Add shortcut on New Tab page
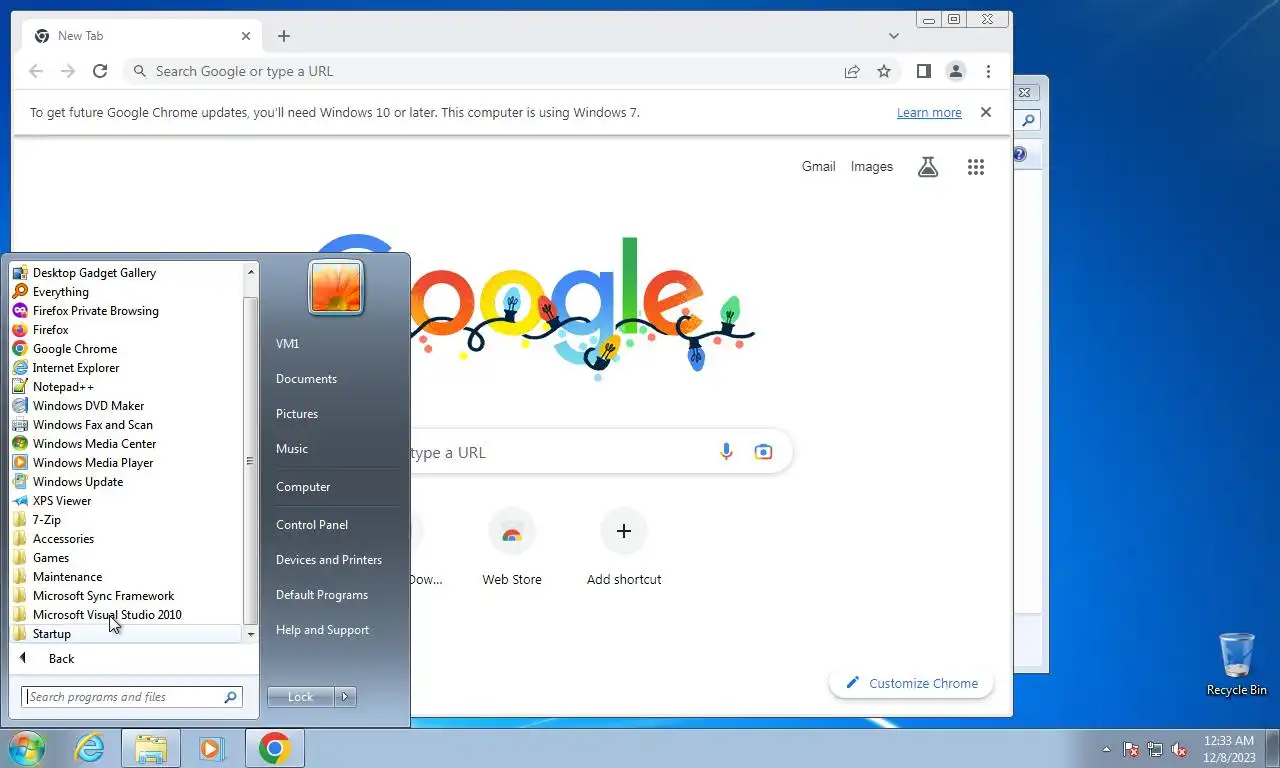The height and width of the screenshot is (768, 1280). (x=624, y=547)
